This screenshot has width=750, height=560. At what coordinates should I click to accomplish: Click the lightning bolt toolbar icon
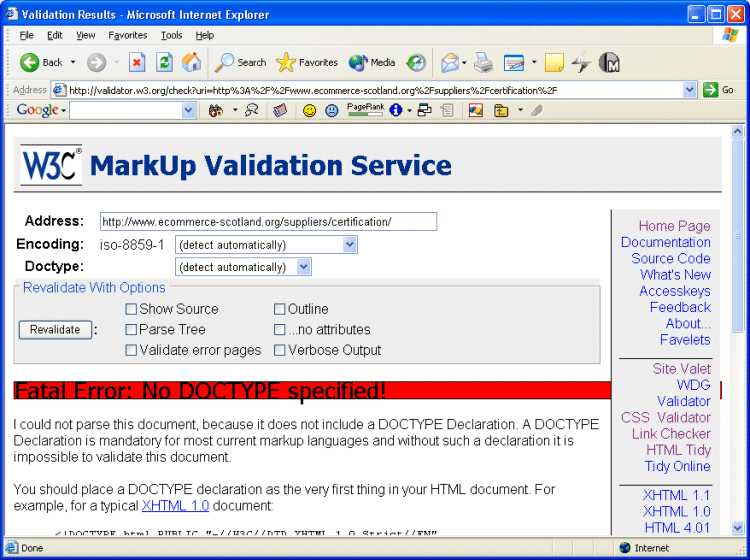(x=581, y=63)
